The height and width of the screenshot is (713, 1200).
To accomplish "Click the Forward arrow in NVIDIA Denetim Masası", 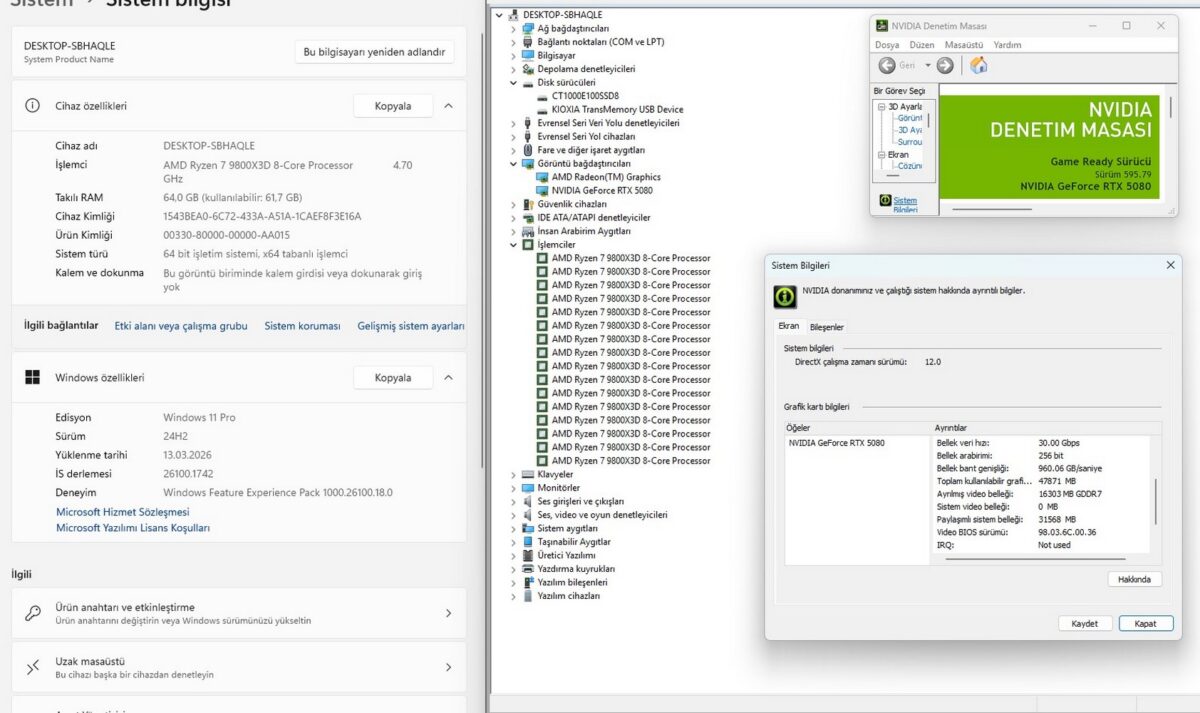I will click(x=945, y=65).
